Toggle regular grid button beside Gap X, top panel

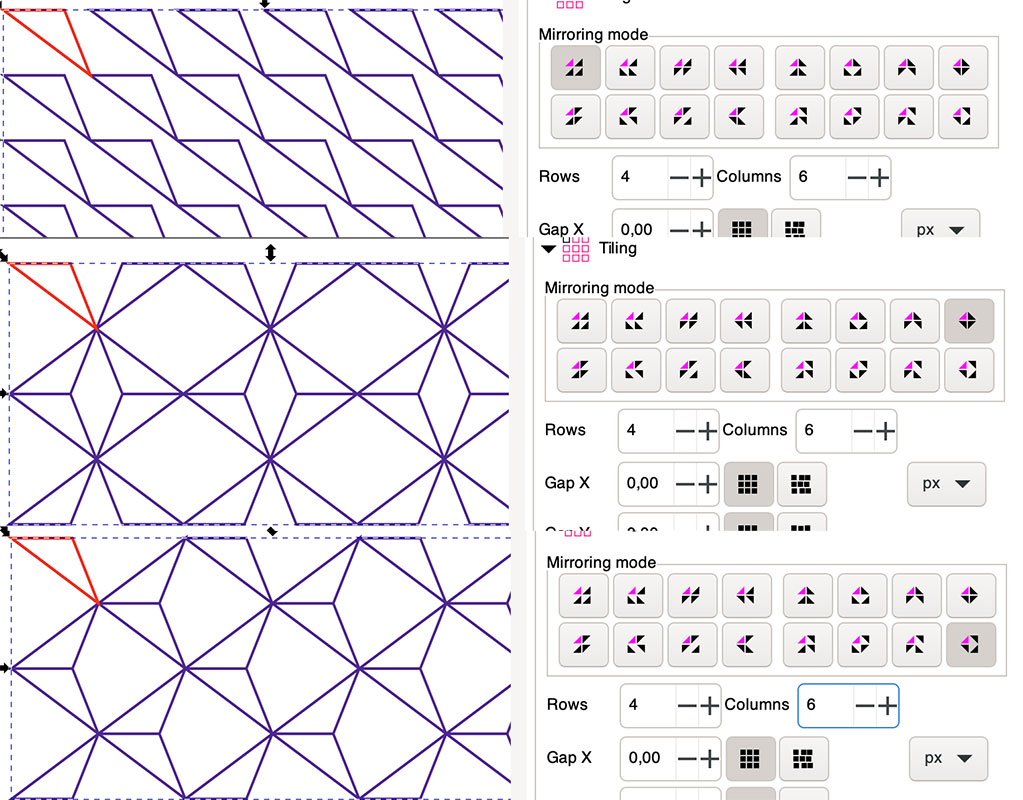(742, 224)
